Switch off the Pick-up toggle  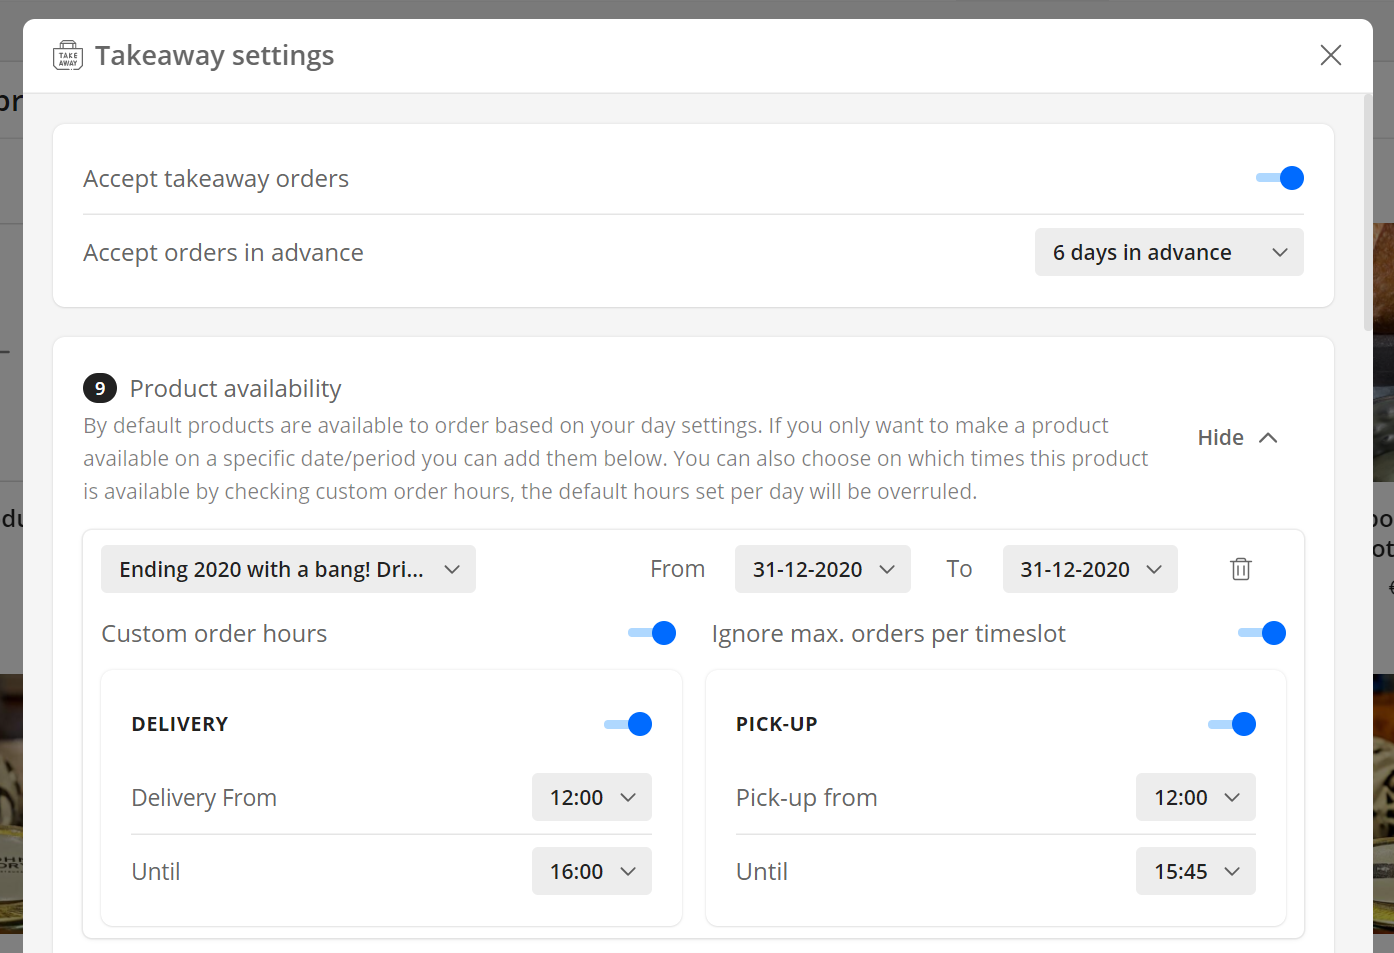point(1232,724)
